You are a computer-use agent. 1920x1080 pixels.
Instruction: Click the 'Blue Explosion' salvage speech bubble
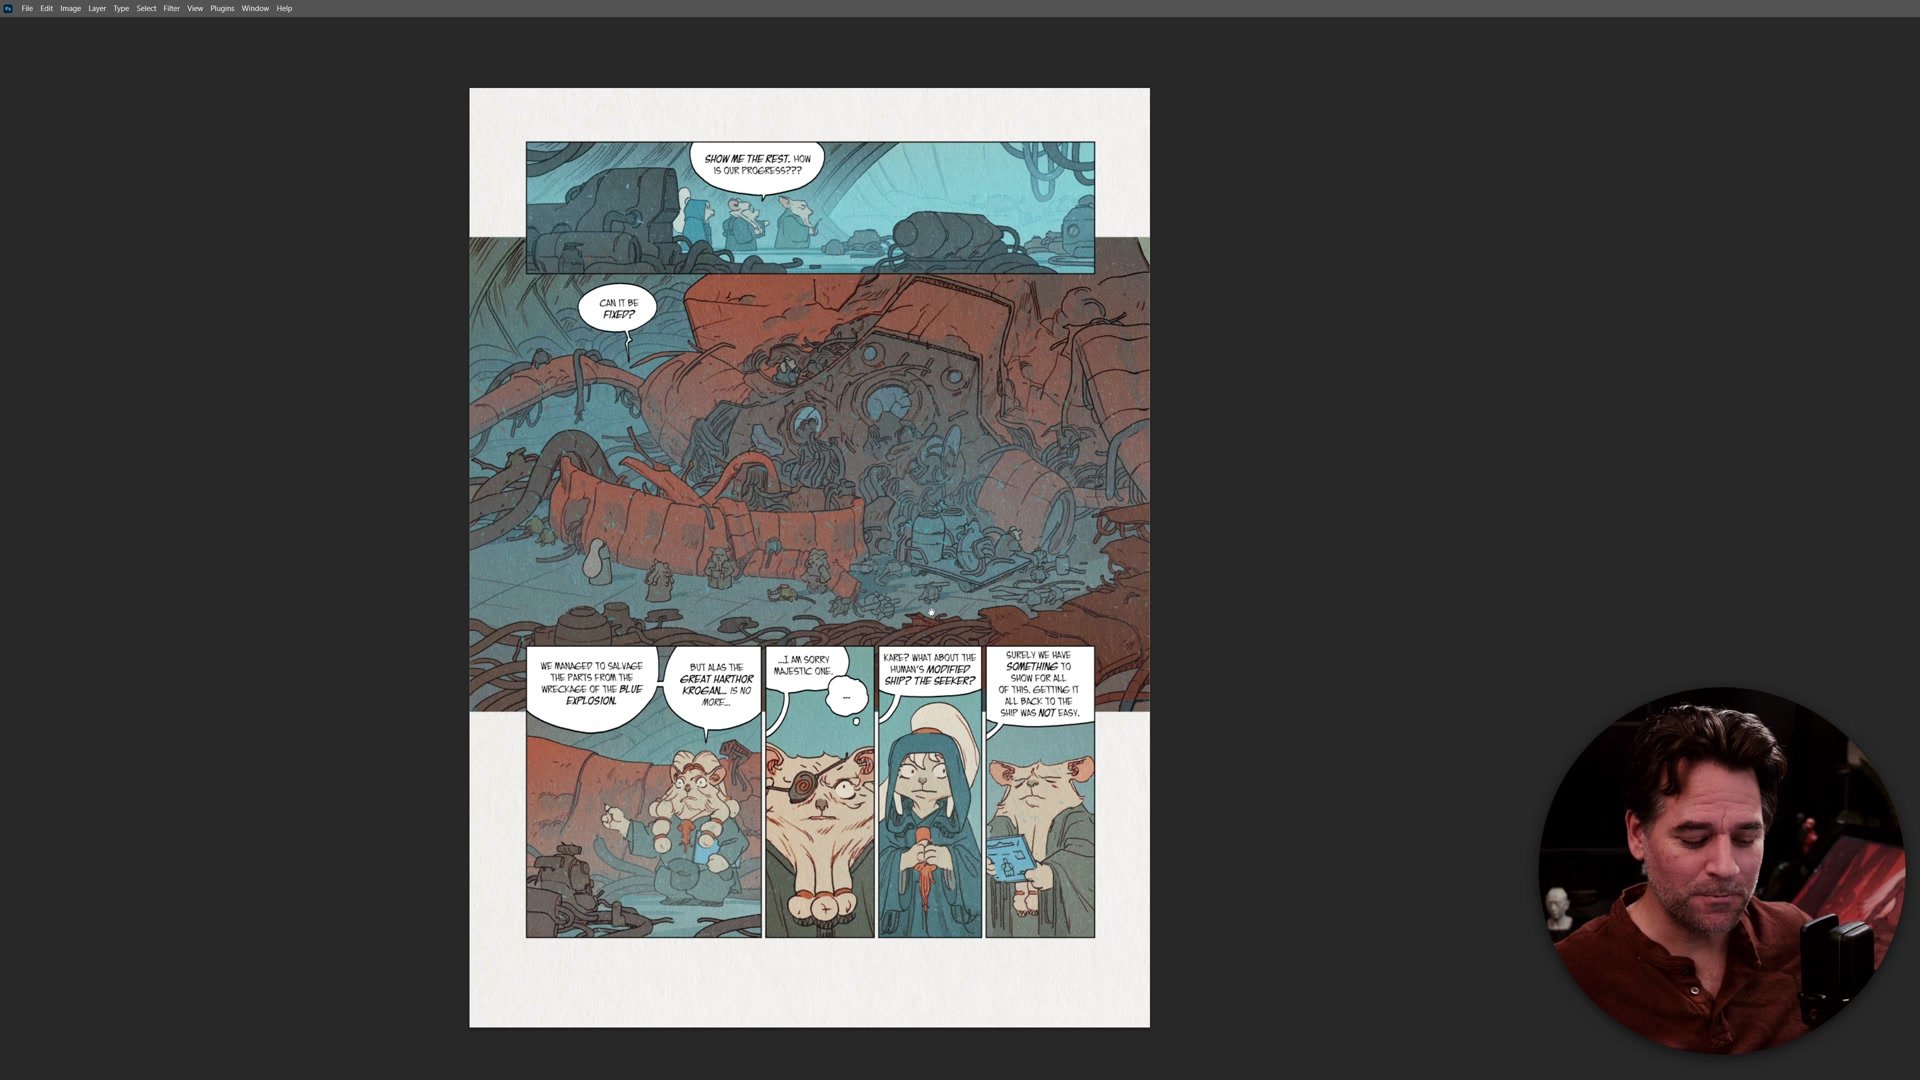591,687
